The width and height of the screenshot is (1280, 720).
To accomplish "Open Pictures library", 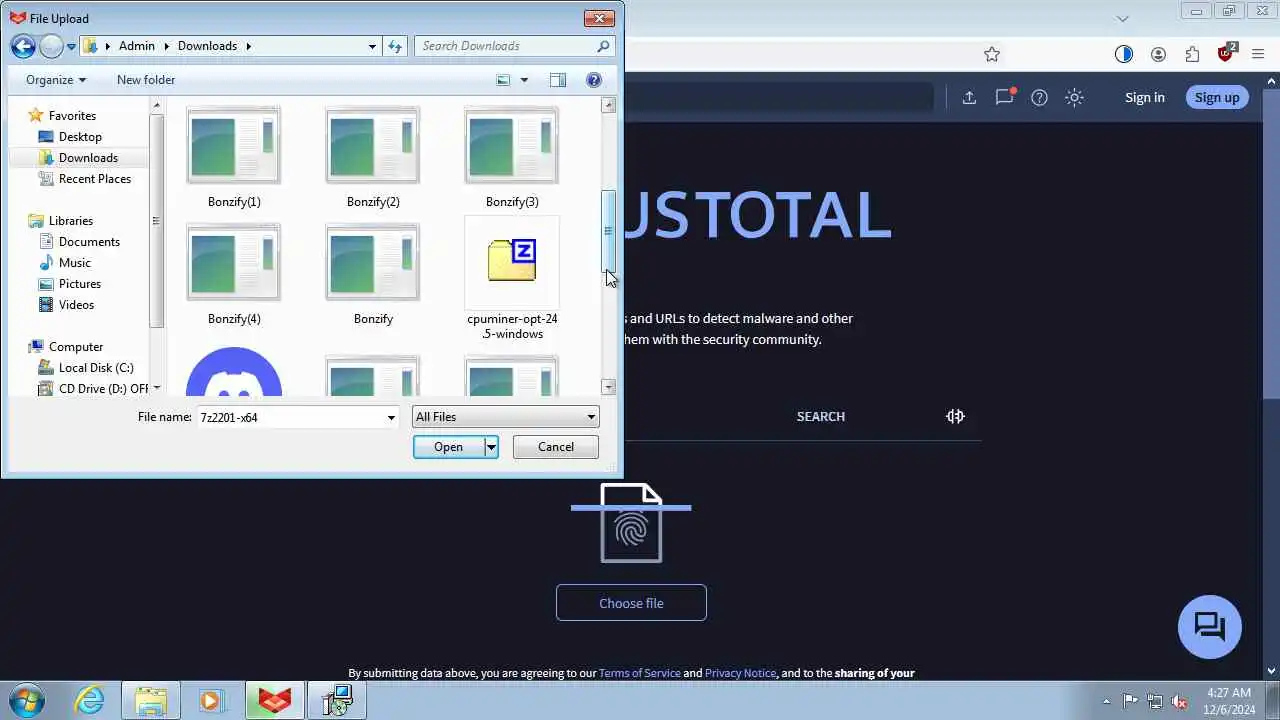I will point(80,284).
